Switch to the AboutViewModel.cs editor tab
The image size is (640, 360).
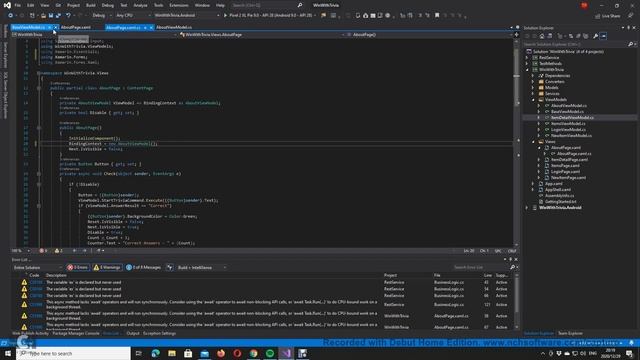tap(174, 27)
